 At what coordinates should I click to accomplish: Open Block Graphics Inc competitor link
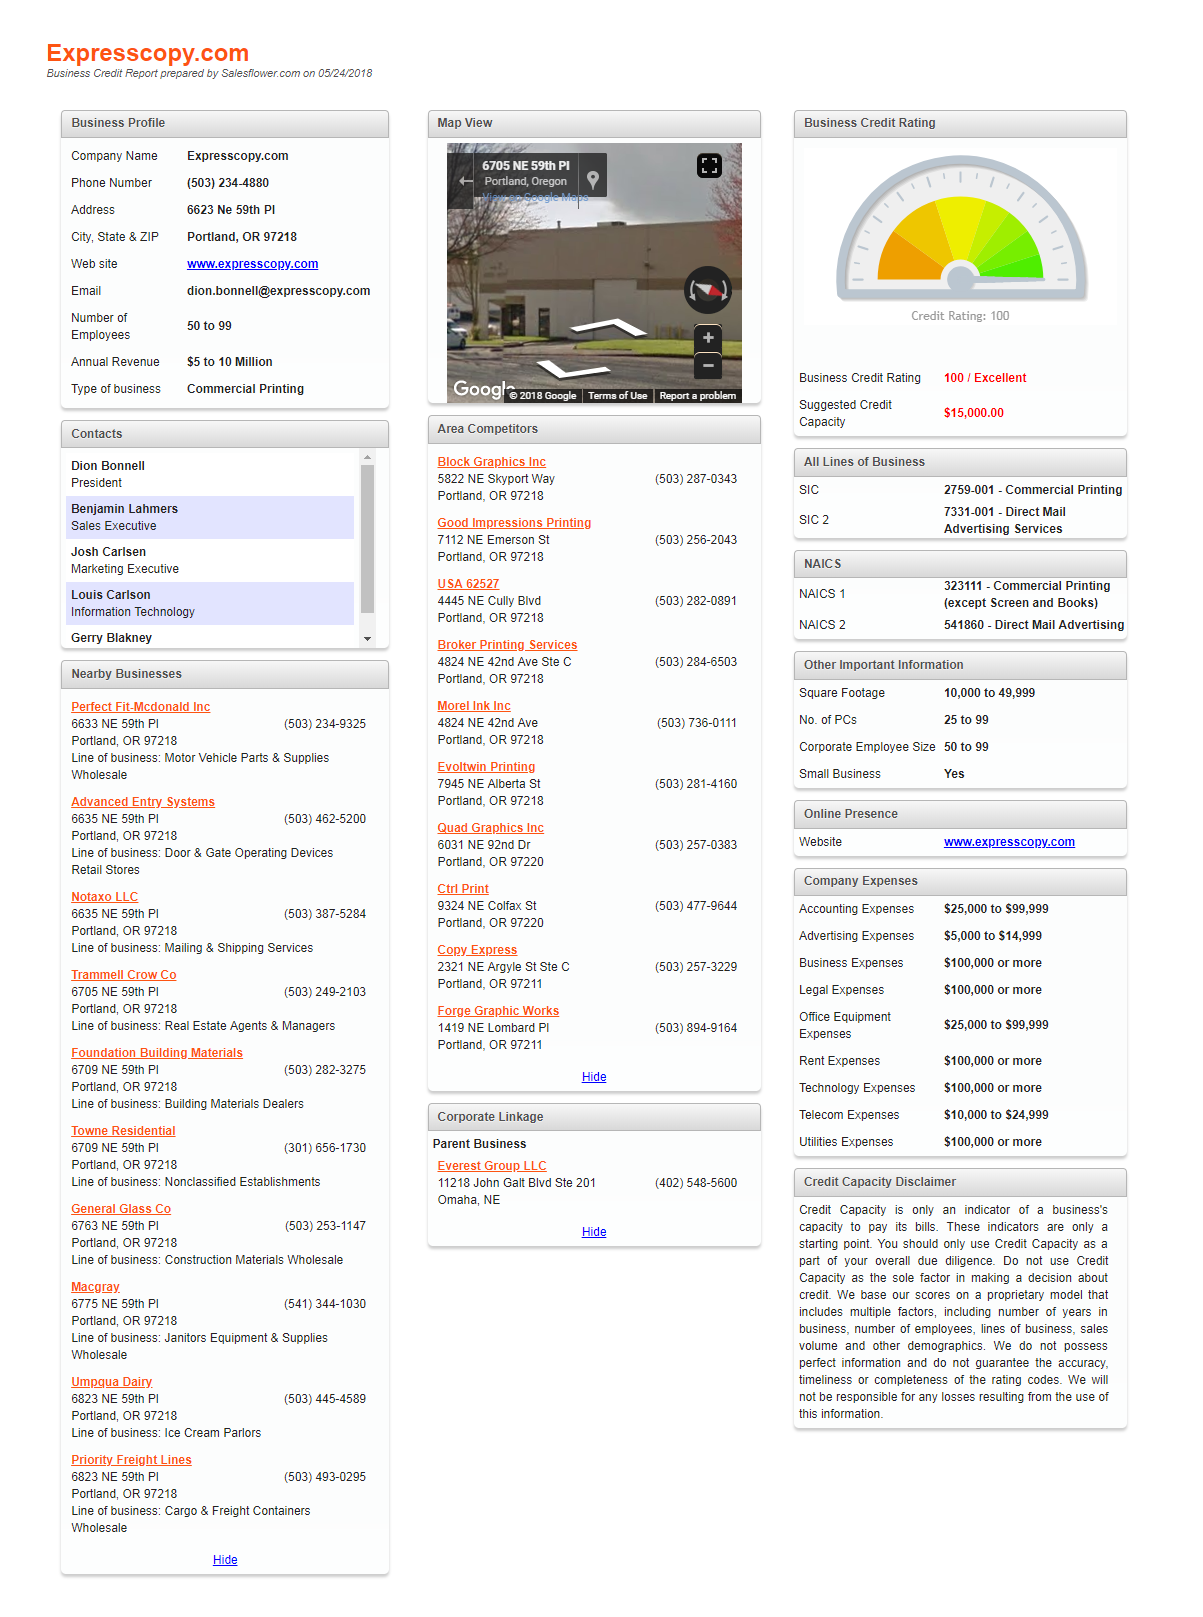click(491, 462)
